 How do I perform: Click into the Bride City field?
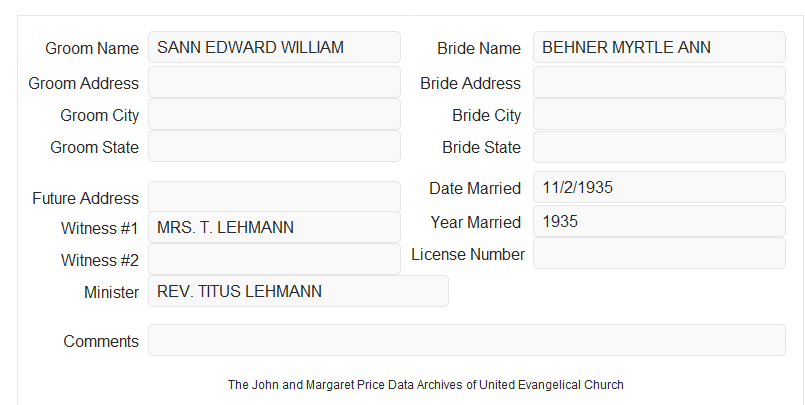659,114
